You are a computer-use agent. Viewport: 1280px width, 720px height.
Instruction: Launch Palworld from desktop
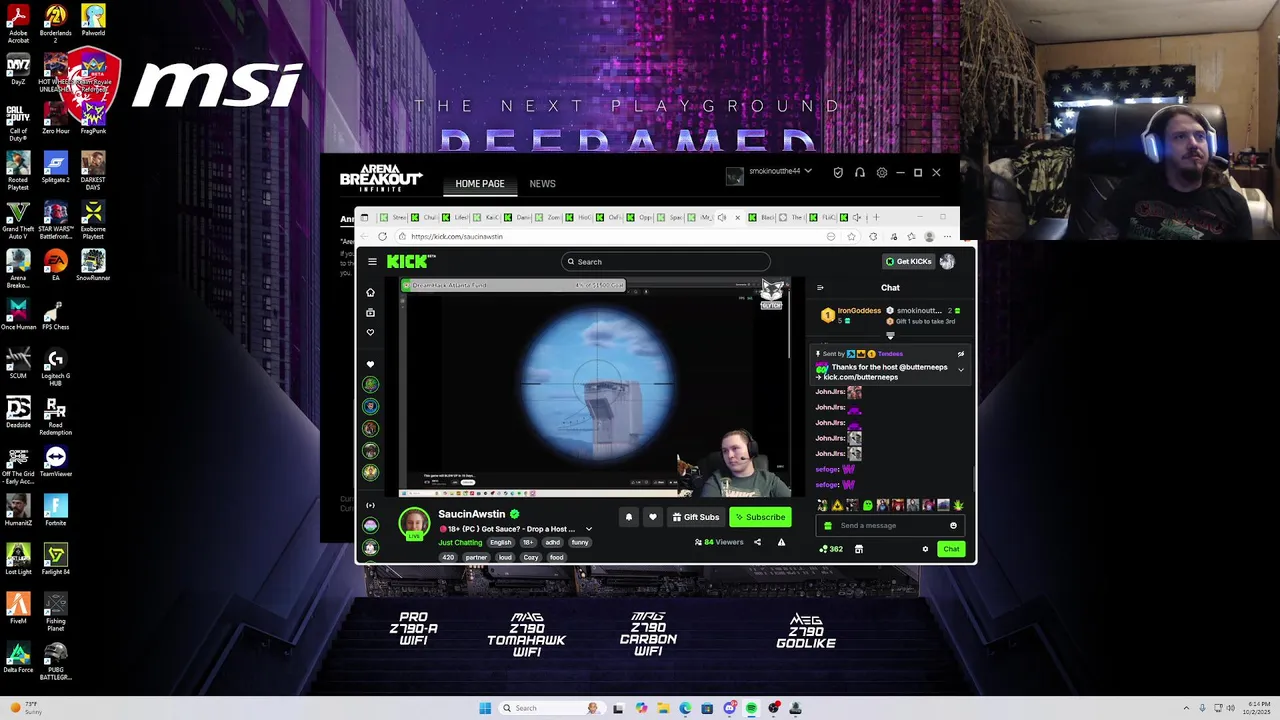pos(93,19)
